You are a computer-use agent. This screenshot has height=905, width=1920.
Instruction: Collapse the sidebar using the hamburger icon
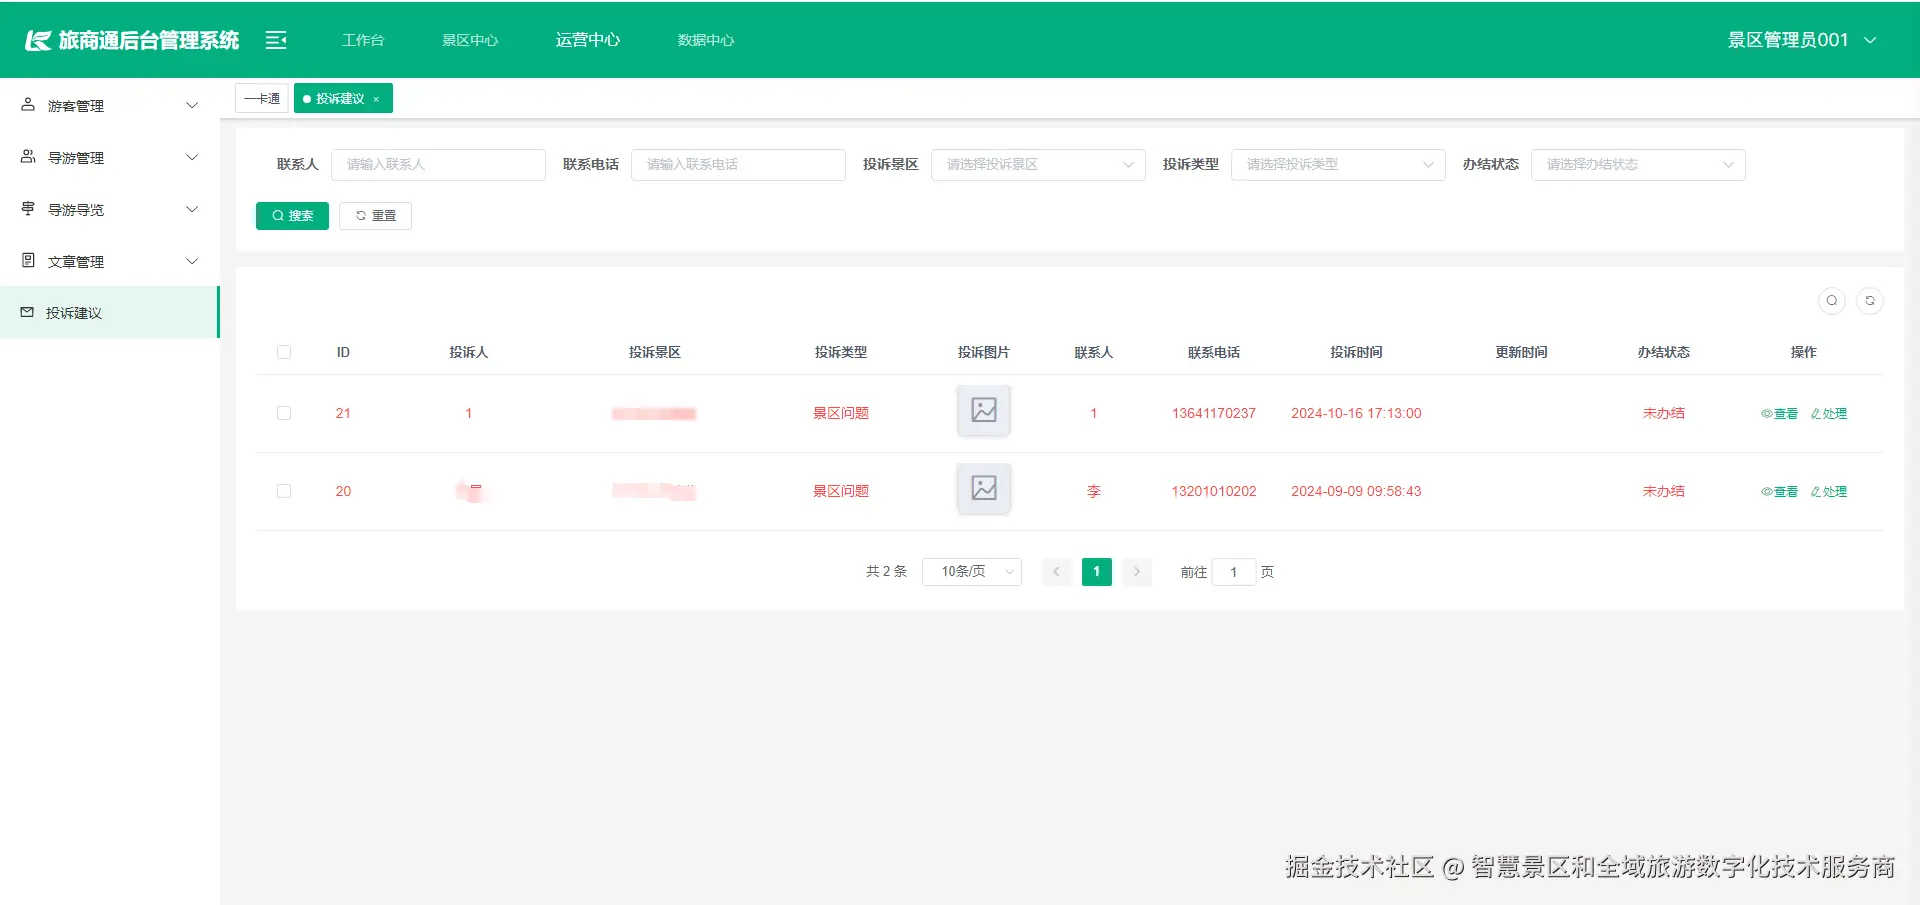275,40
